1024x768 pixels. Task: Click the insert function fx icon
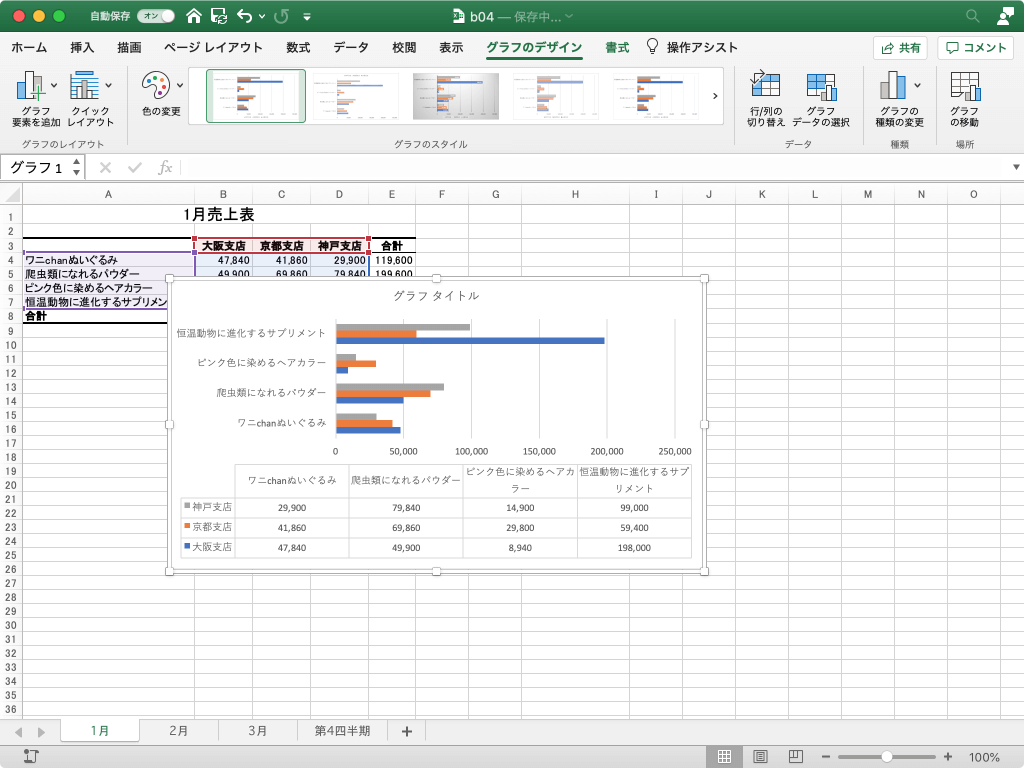[x=165, y=168]
